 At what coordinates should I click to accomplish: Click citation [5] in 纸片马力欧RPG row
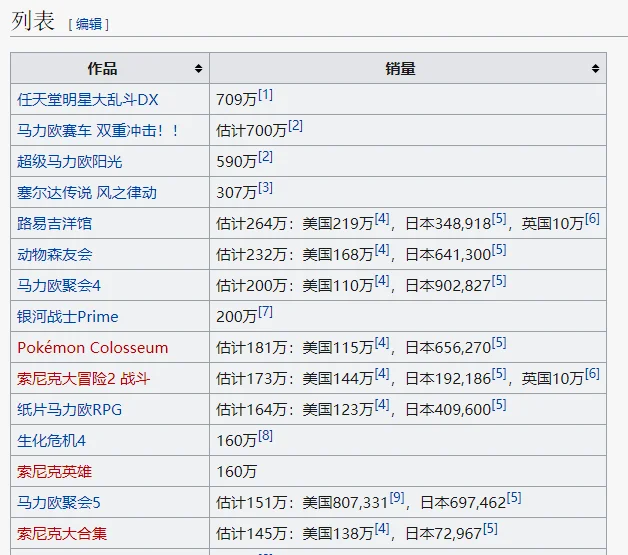coord(499,405)
